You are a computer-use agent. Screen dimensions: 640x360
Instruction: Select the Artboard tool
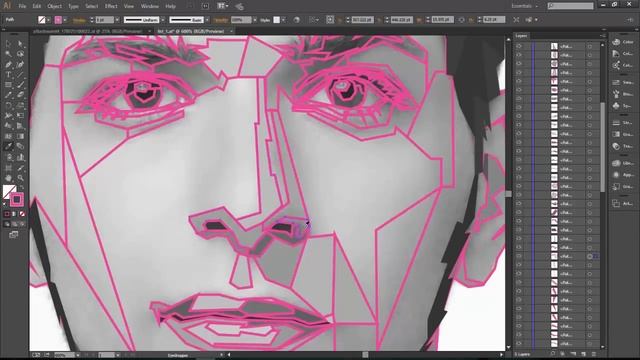[8, 168]
